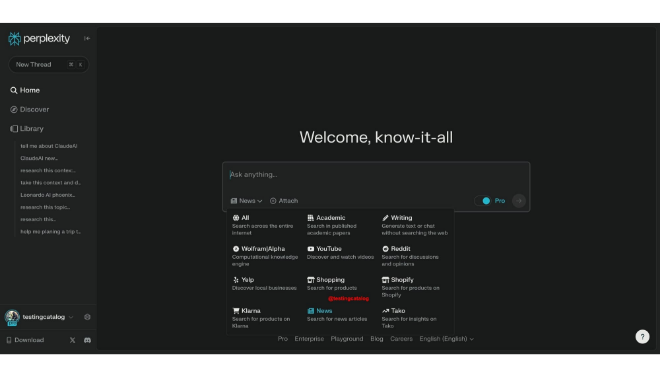Viewport: 660px width, 377px height.
Task: Click the Download app link
Action: click(25, 340)
